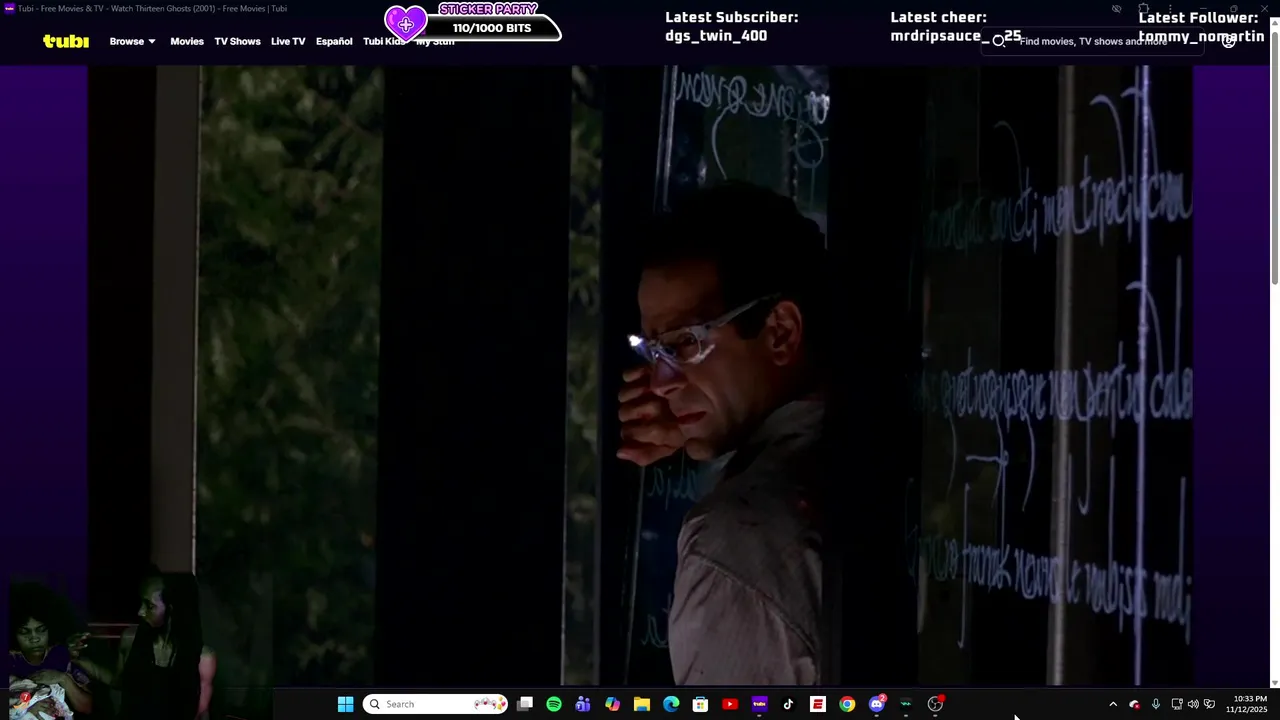Screen dimensions: 1280x720
Task: Click the Sticker Party heart icon
Action: 406,23
